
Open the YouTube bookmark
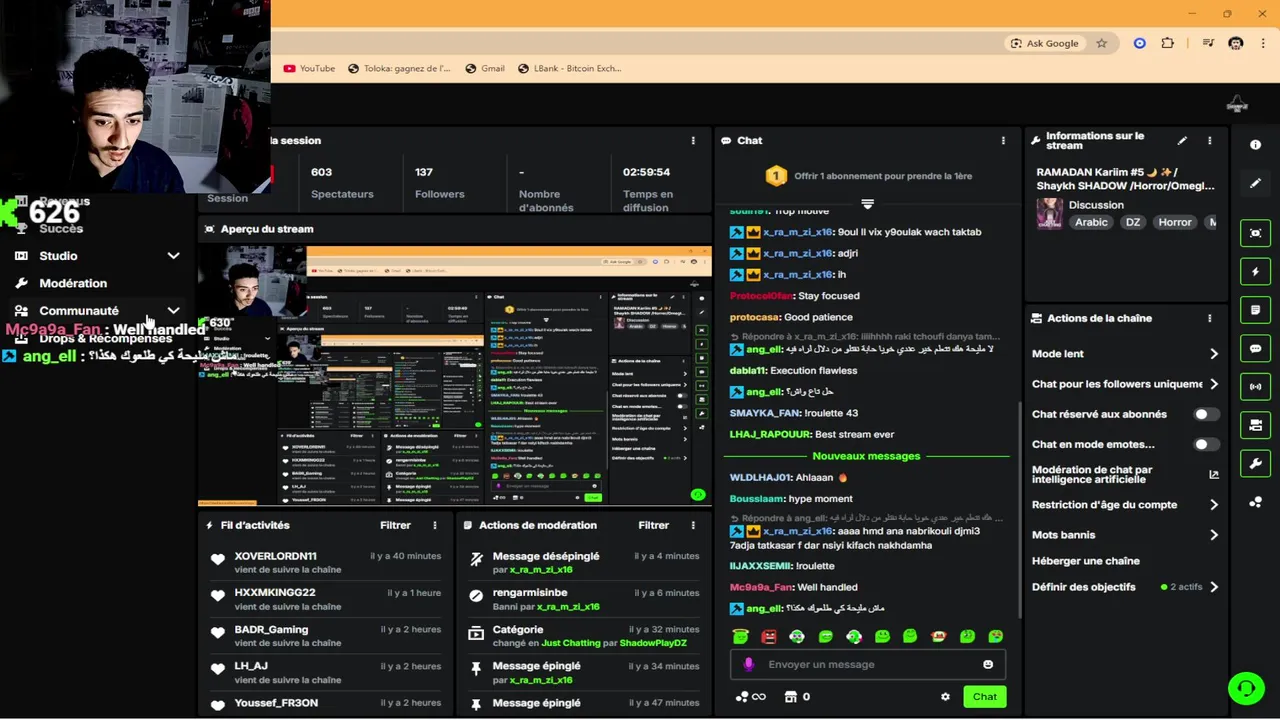pos(309,68)
